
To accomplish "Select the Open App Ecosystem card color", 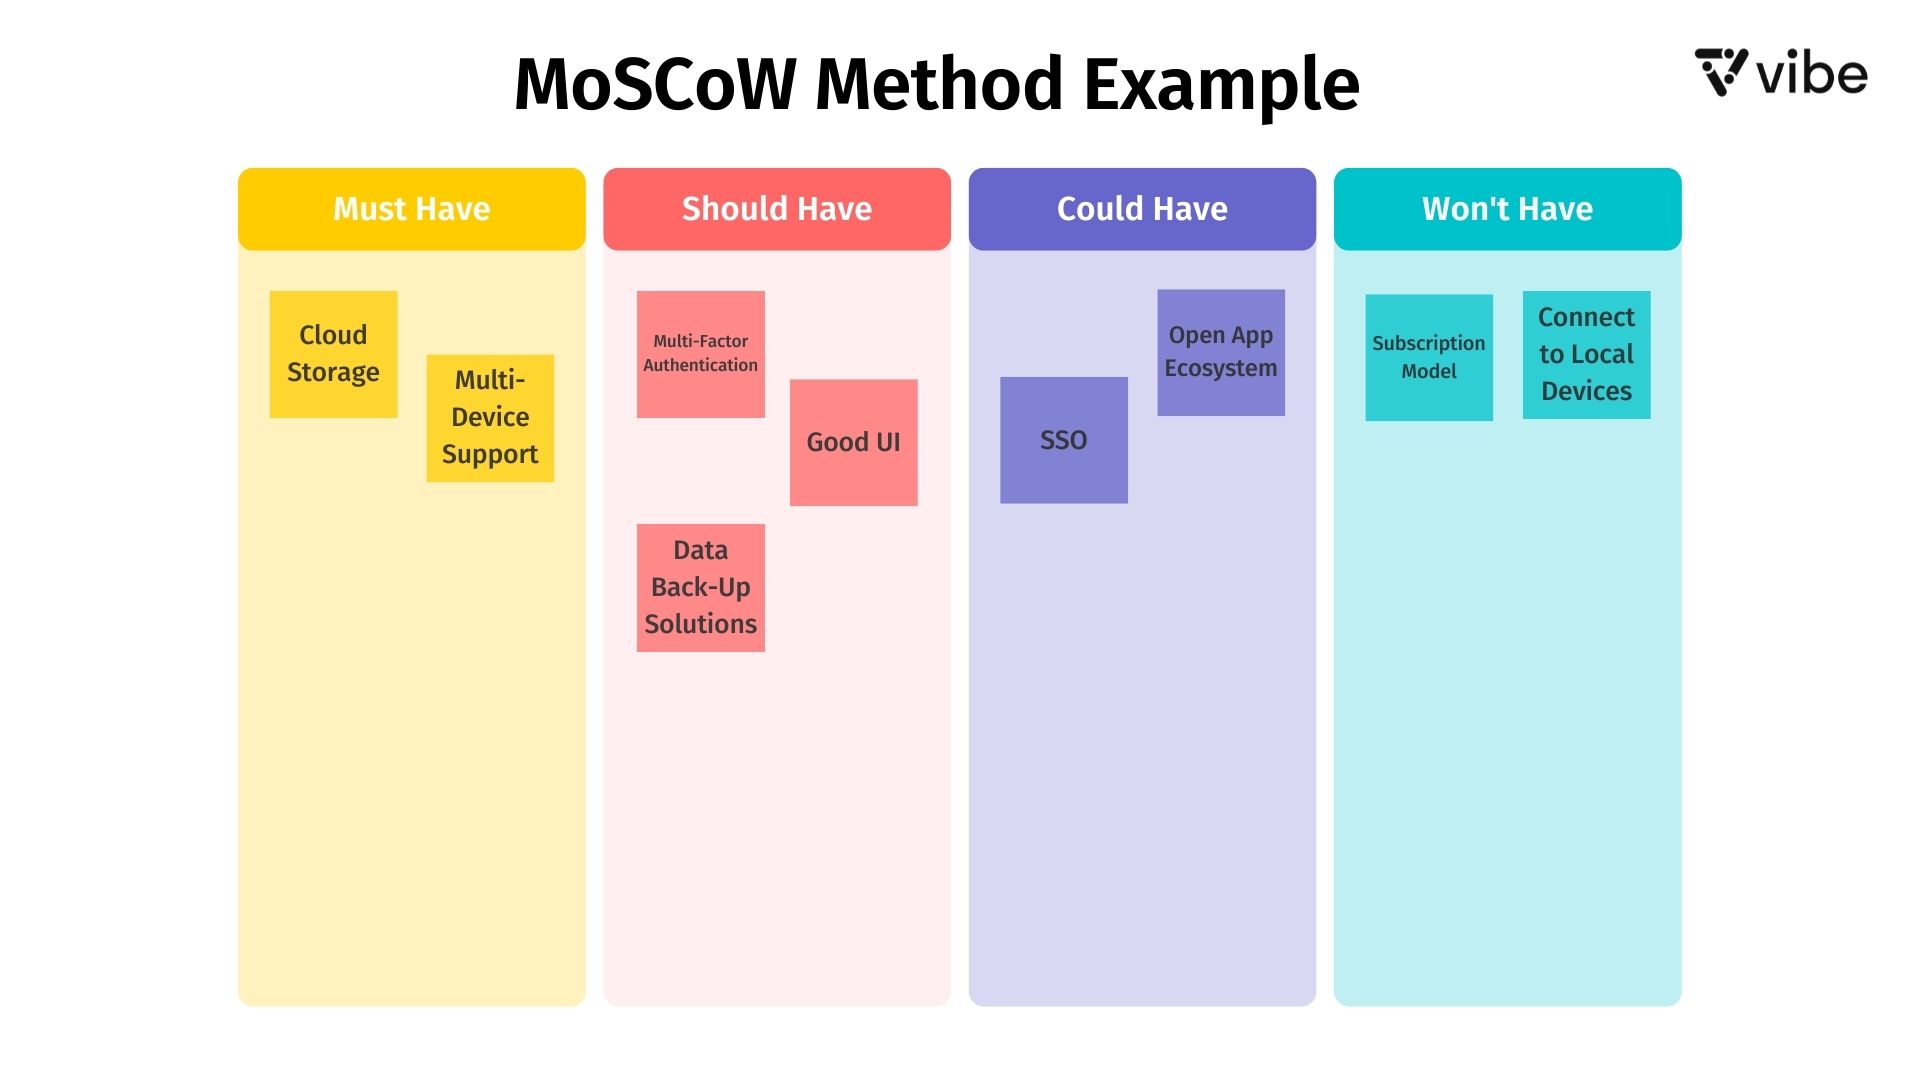I will click(1217, 349).
